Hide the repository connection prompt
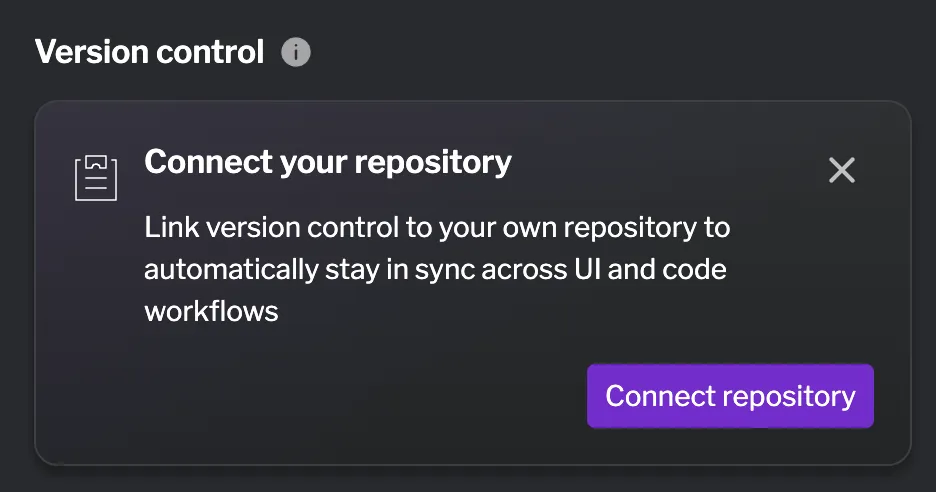The image size is (936, 492). 842,171
